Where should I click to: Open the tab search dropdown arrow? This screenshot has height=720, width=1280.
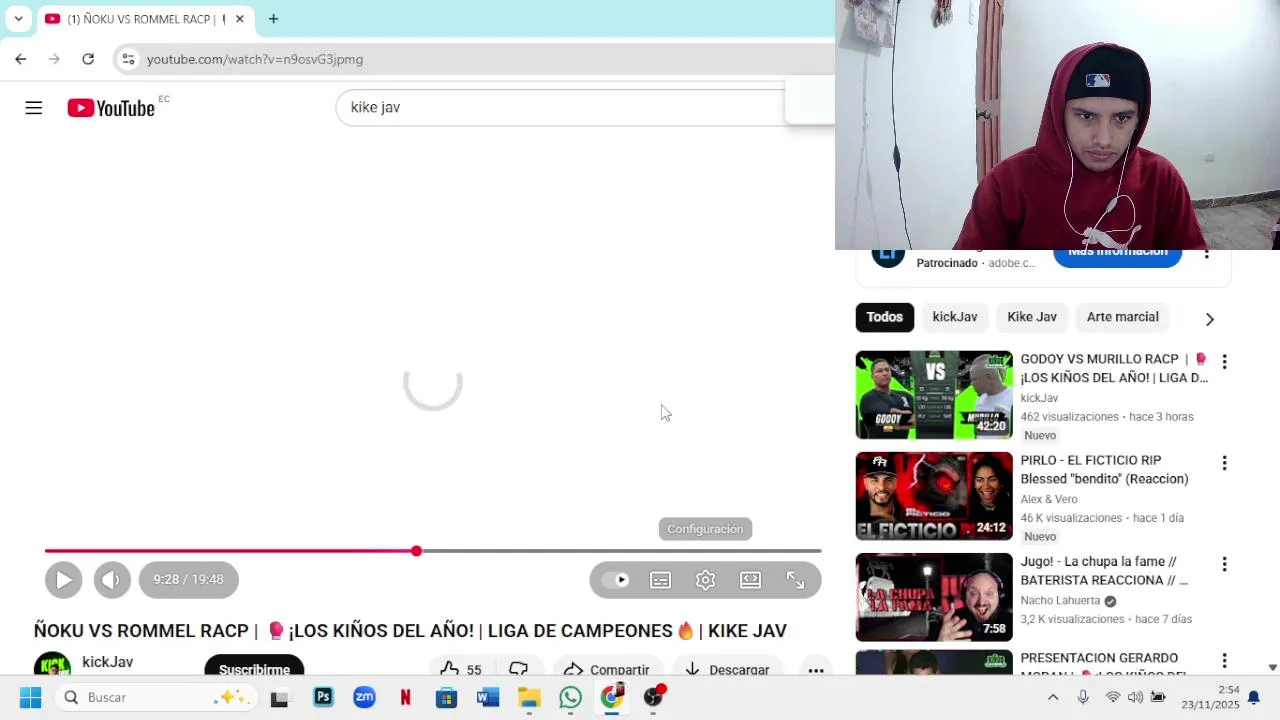coord(18,18)
